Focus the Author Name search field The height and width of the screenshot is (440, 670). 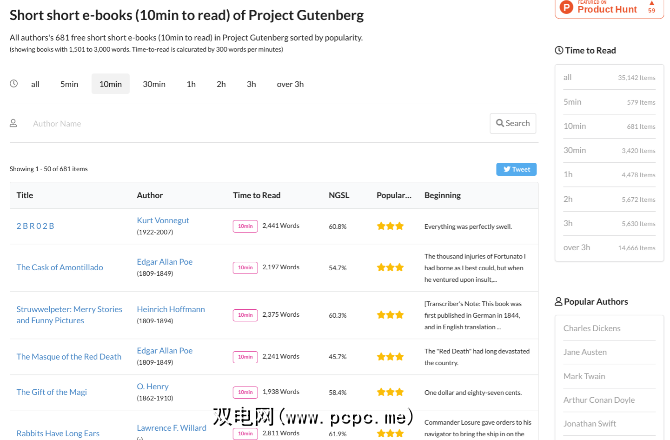point(256,123)
